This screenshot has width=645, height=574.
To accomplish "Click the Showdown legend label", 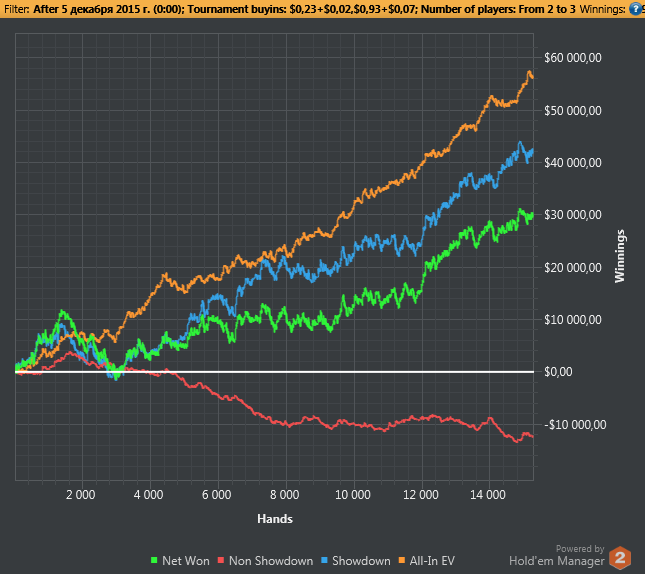I will 361,560.
